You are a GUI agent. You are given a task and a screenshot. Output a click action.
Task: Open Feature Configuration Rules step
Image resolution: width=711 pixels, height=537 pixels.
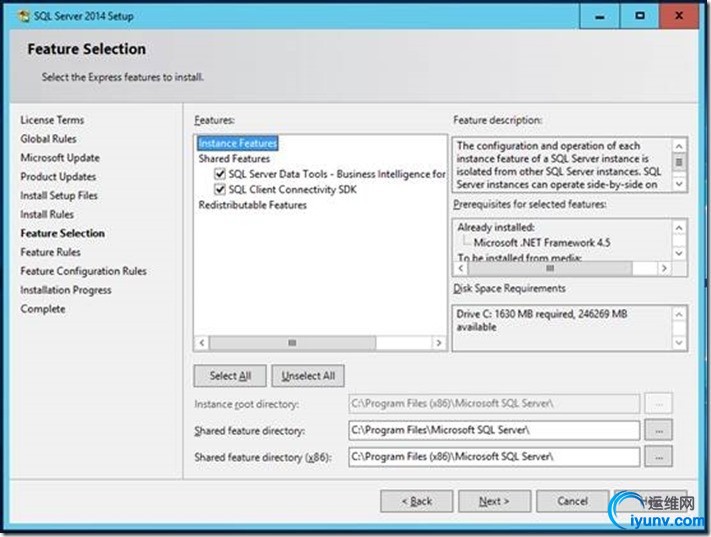pyautogui.click(x=83, y=271)
